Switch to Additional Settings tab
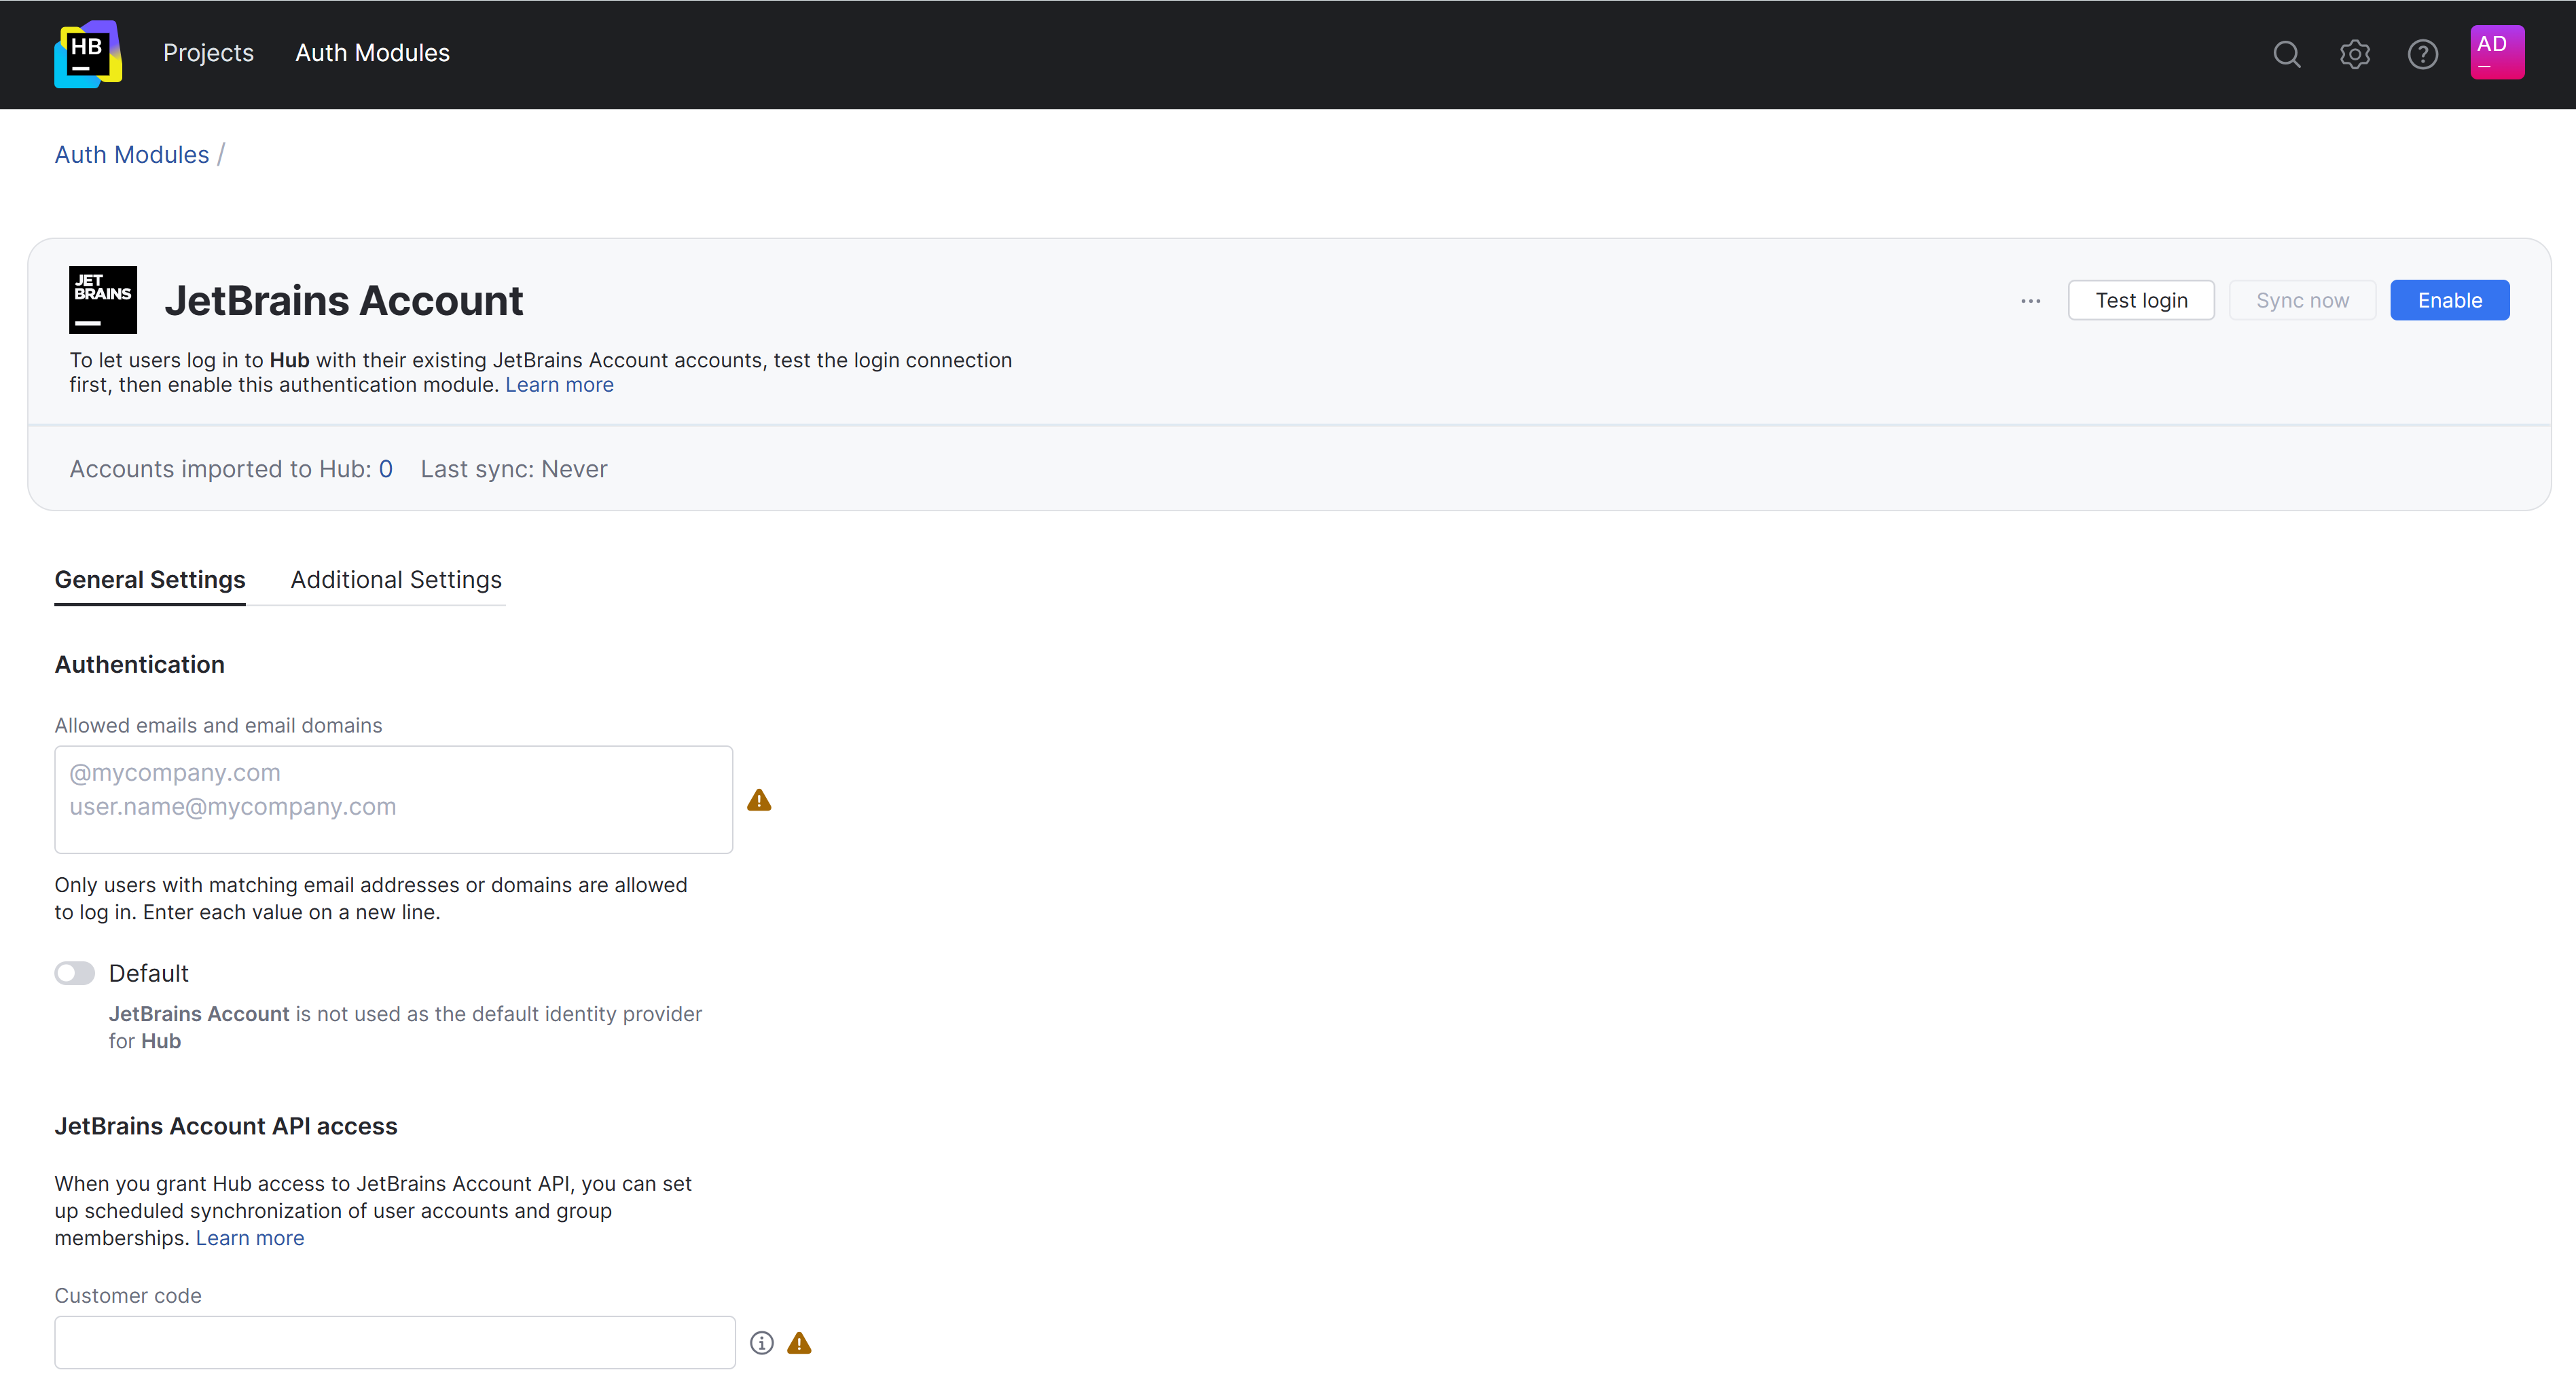This screenshot has height=1387, width=2576. click(396, 580)
